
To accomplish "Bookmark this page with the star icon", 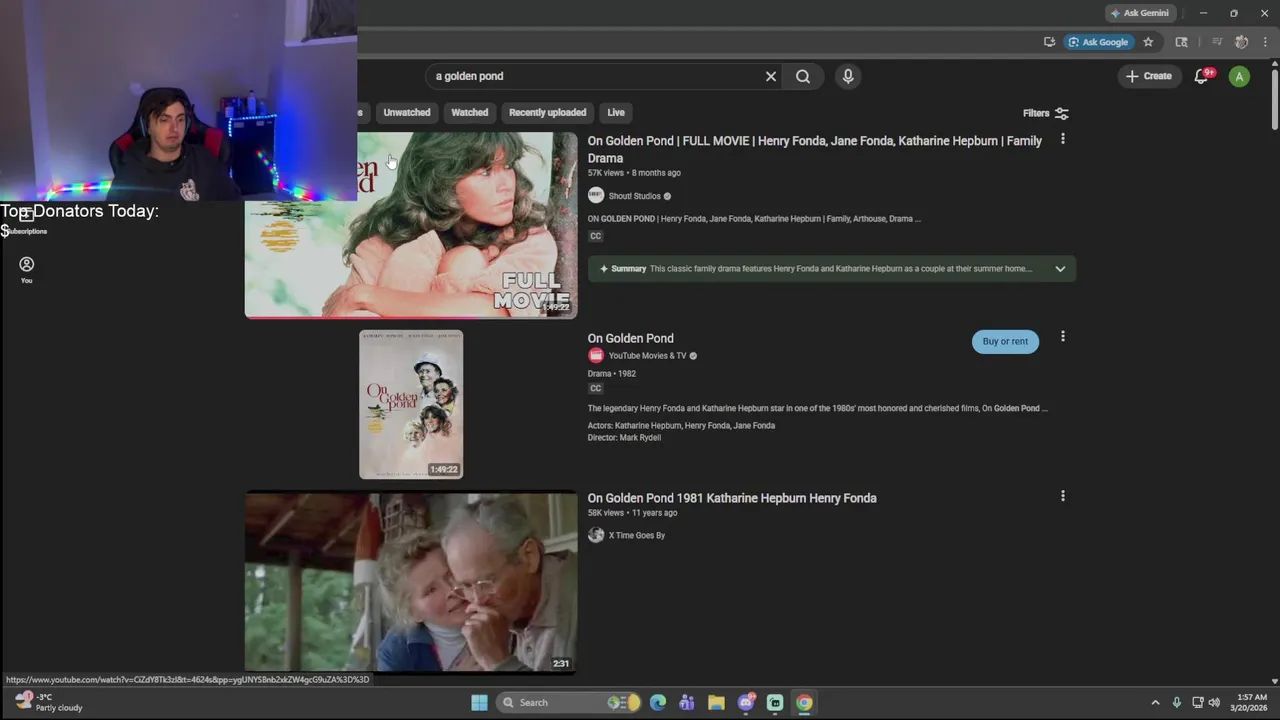I will tap(1148, 42).
